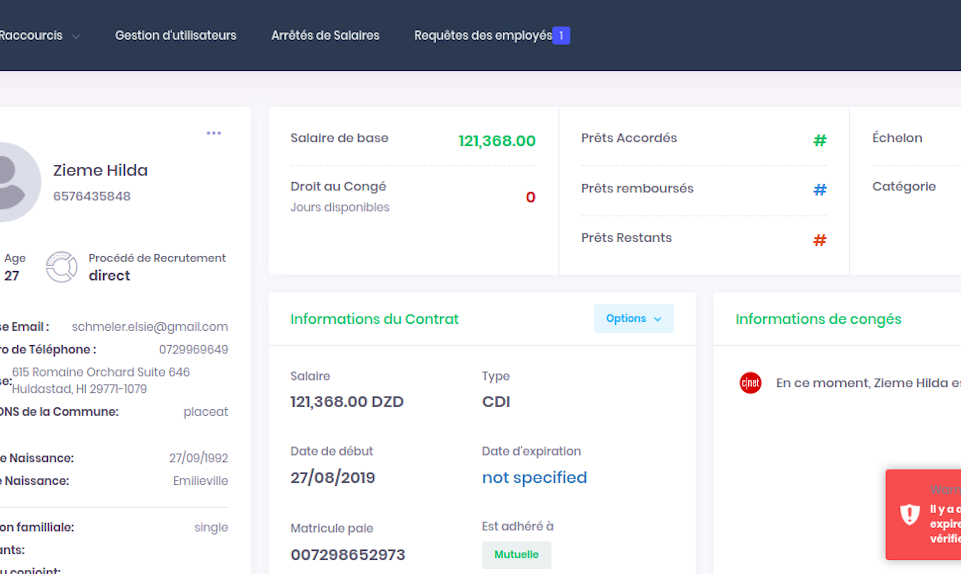
Task: Open Requêtes des employés menu
Action: click(x=483, y=35)
